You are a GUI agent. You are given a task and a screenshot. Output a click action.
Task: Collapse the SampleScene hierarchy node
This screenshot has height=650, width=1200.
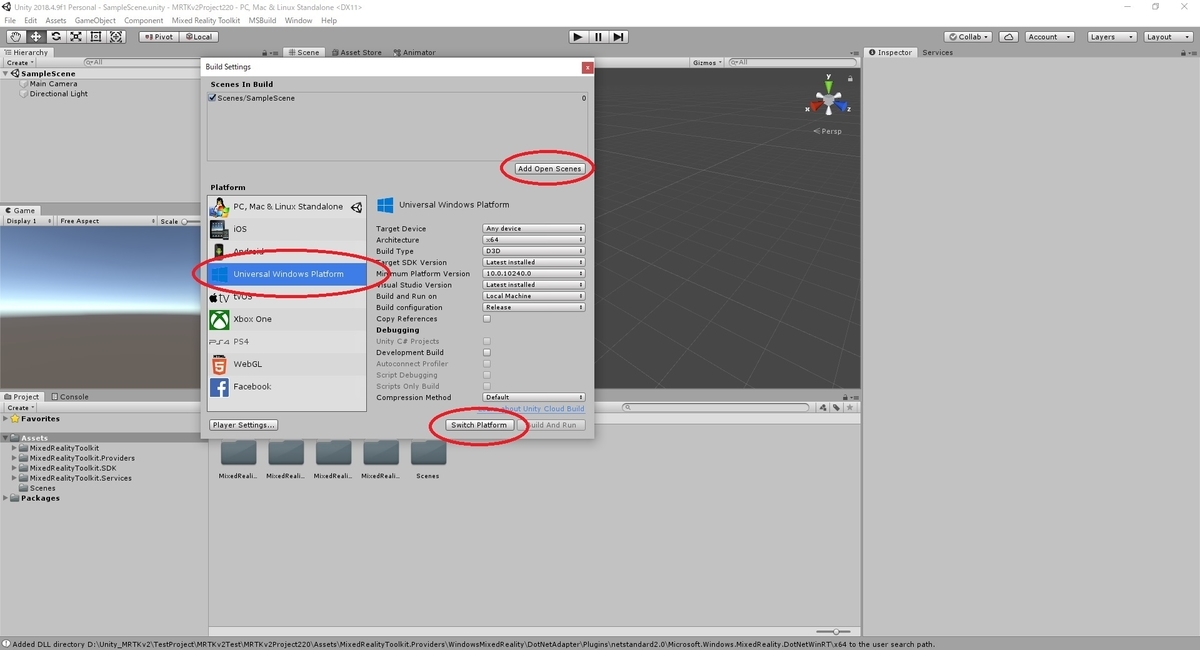(x=6, y=74)
